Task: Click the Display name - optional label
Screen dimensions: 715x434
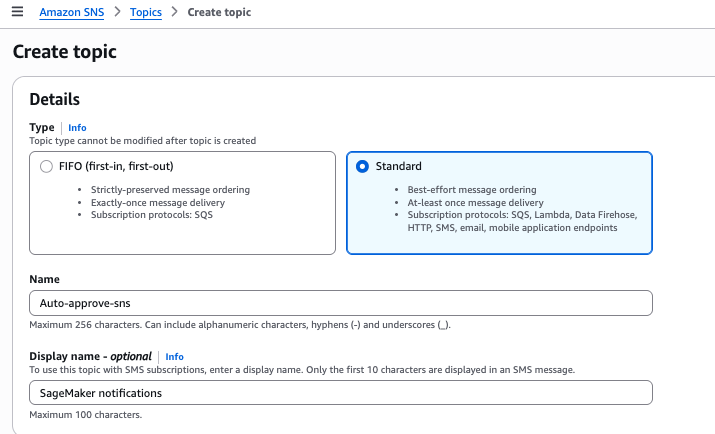Action: pos(90,356)
